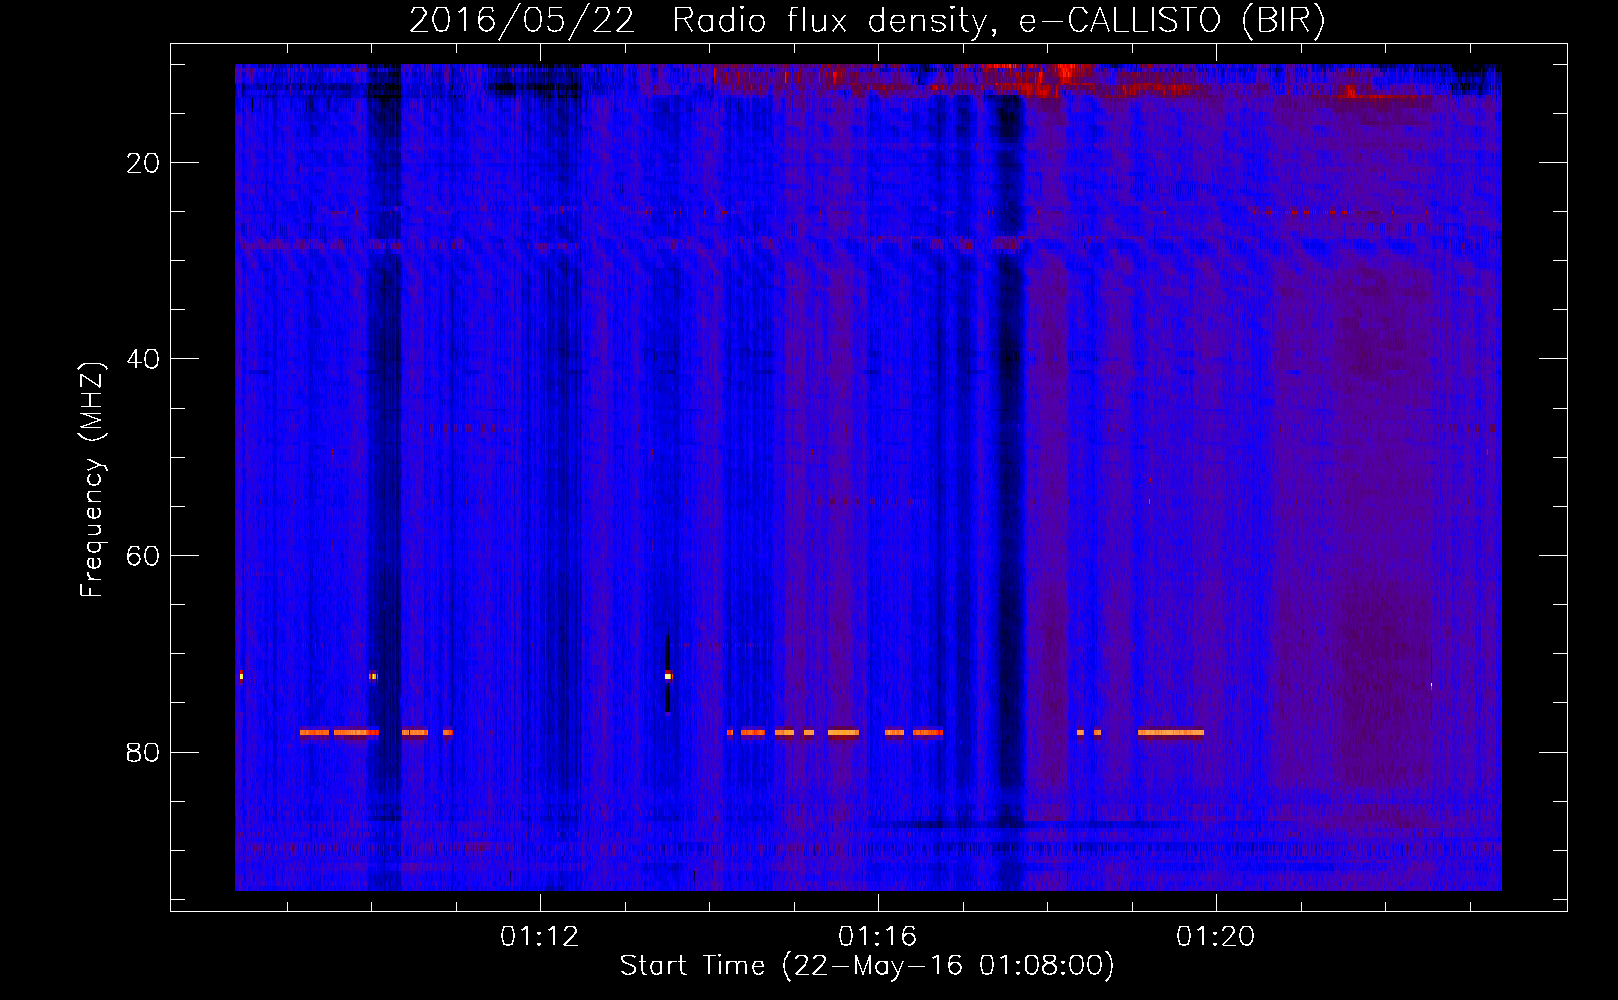Click the 20 frequency tick label
Image resolution: width=1618 pixels, height=1000 pixels.
[x=143, y=163]
